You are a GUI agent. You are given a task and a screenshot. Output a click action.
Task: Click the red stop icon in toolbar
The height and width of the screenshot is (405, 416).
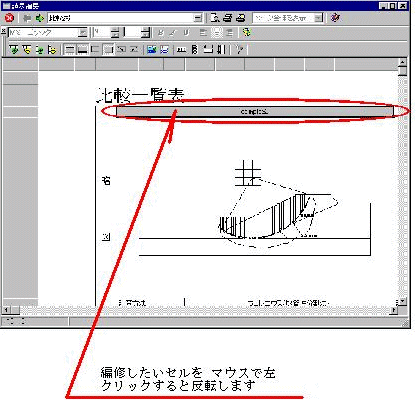9,18
